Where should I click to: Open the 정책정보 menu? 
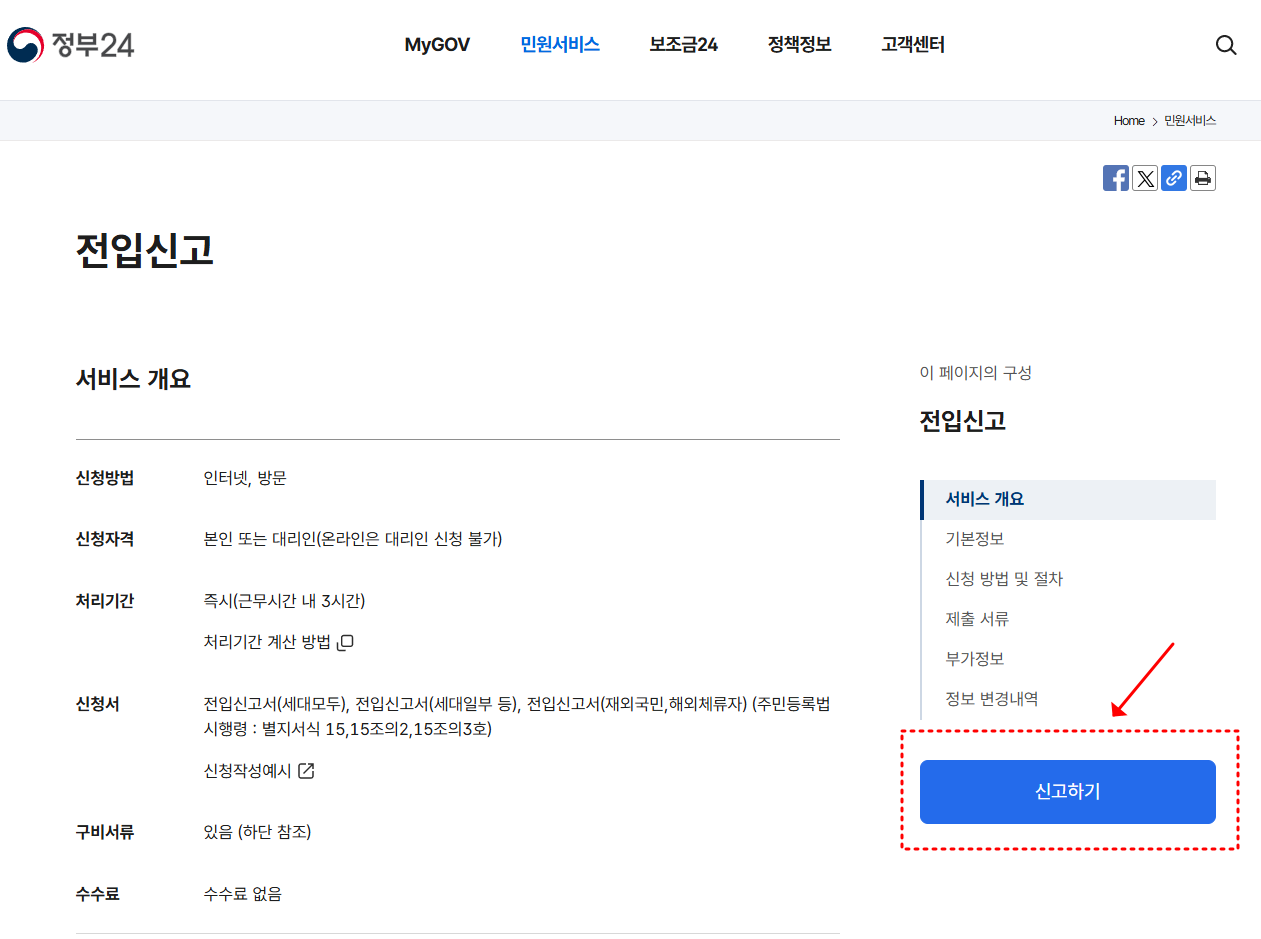pyautogui.click(x=799, y=44)
